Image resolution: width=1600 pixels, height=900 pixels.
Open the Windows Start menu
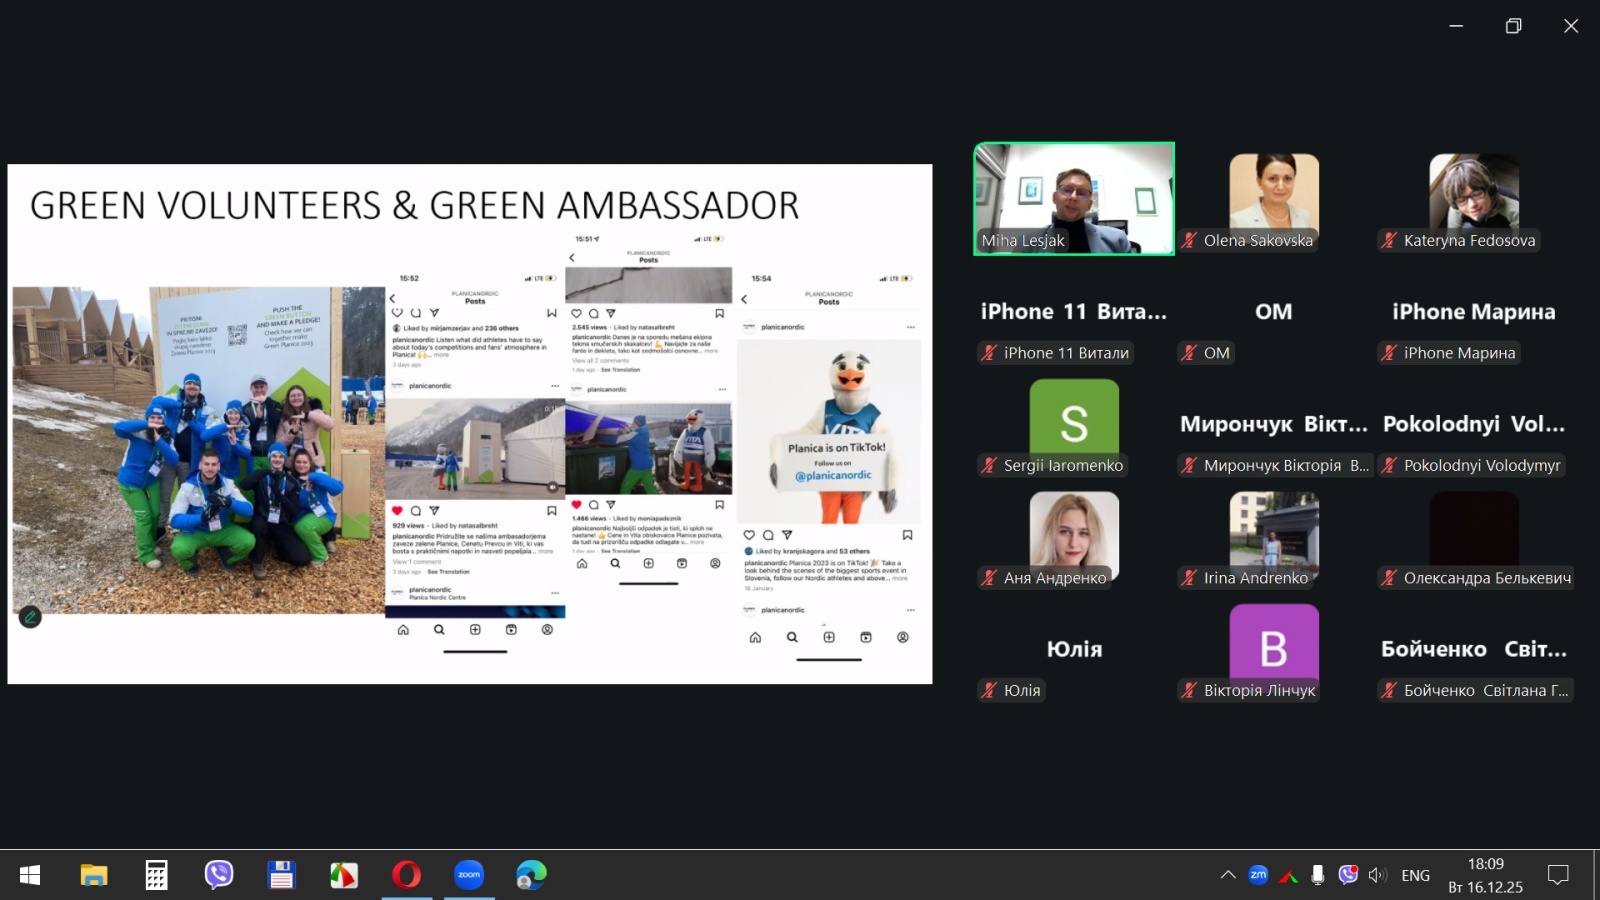click(30, 875)
